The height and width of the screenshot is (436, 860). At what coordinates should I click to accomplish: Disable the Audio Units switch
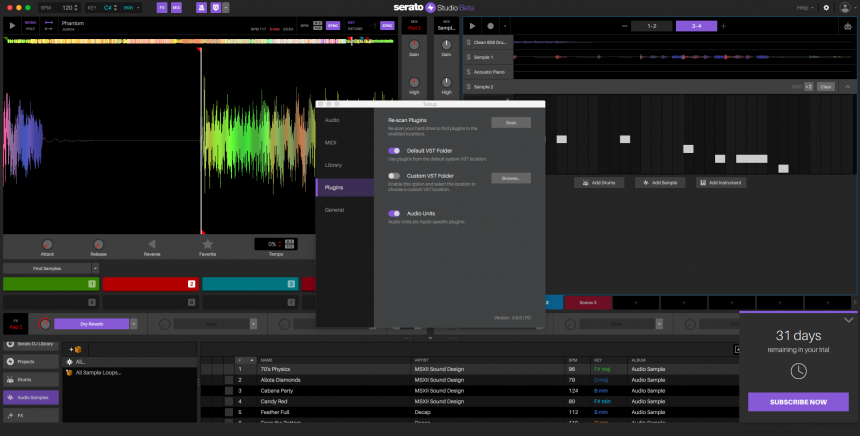coord(394,213)
